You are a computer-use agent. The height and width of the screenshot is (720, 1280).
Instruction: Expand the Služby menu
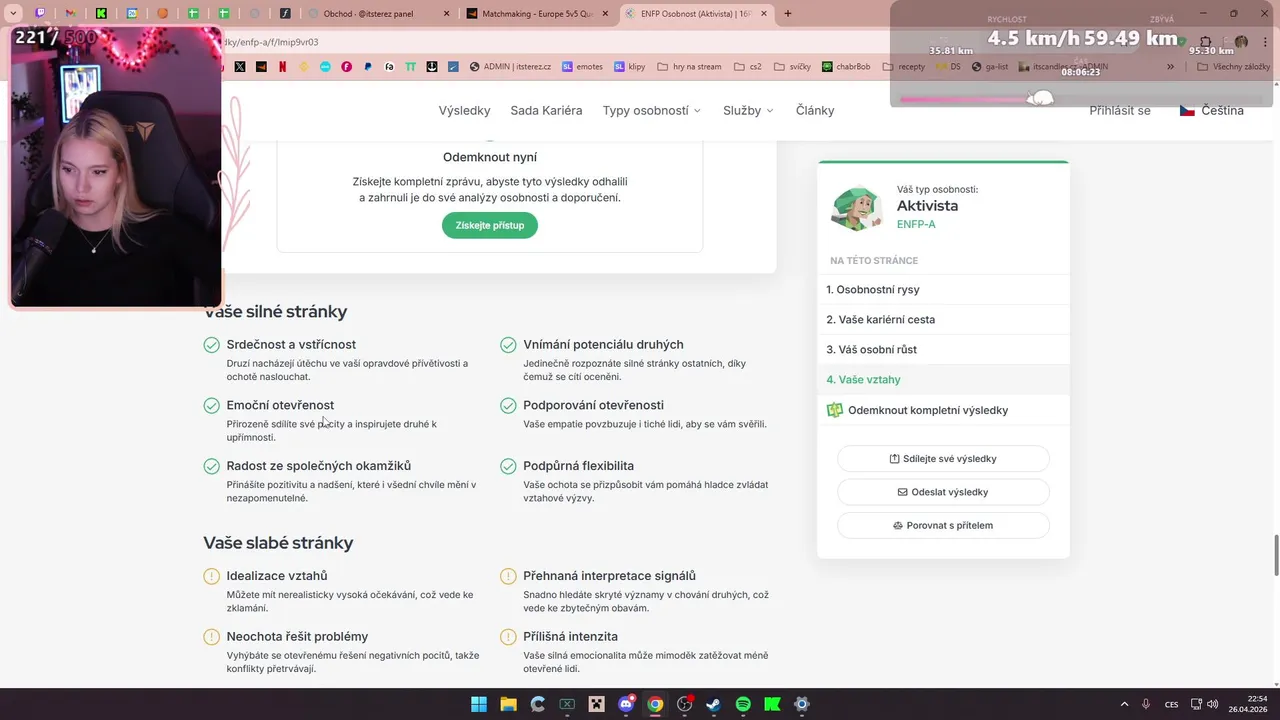point(748,110)
